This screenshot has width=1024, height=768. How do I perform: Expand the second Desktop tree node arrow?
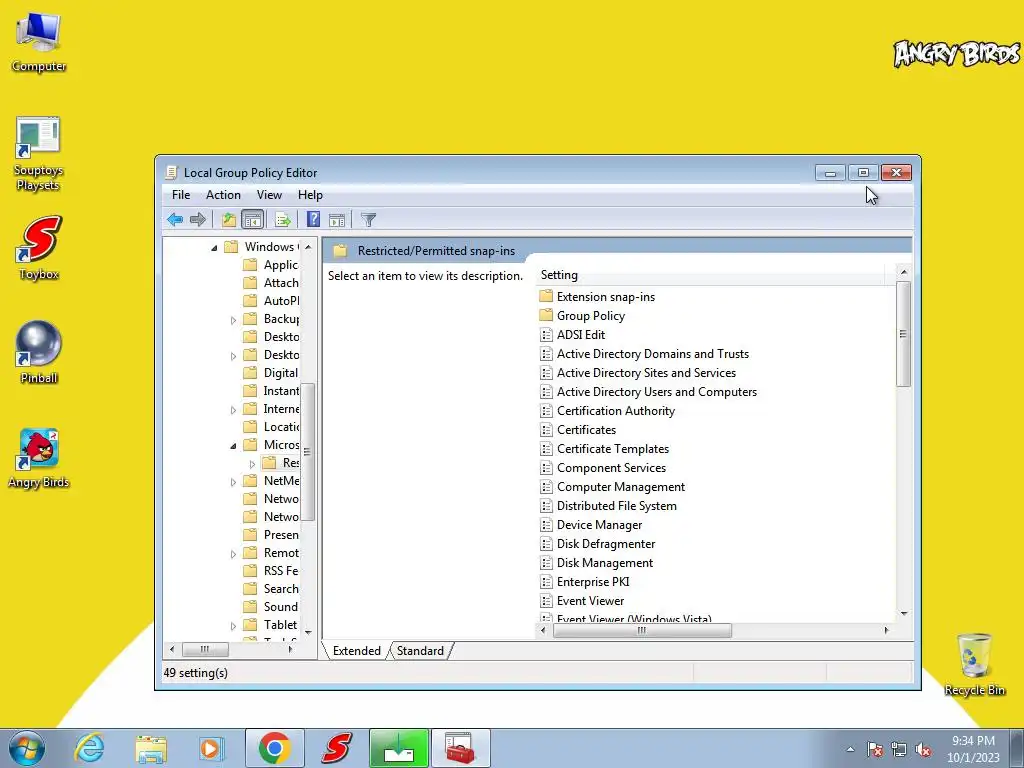(233, 356)
